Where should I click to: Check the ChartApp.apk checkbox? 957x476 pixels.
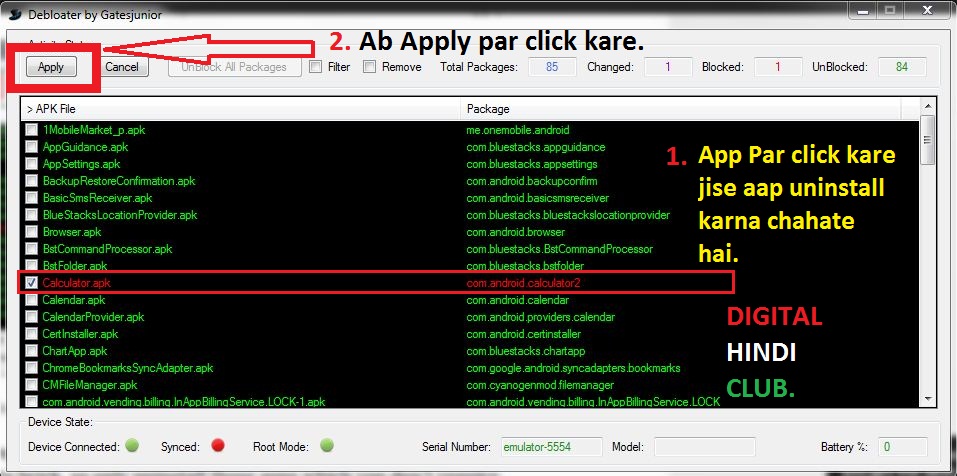click(x=31, y=351)
